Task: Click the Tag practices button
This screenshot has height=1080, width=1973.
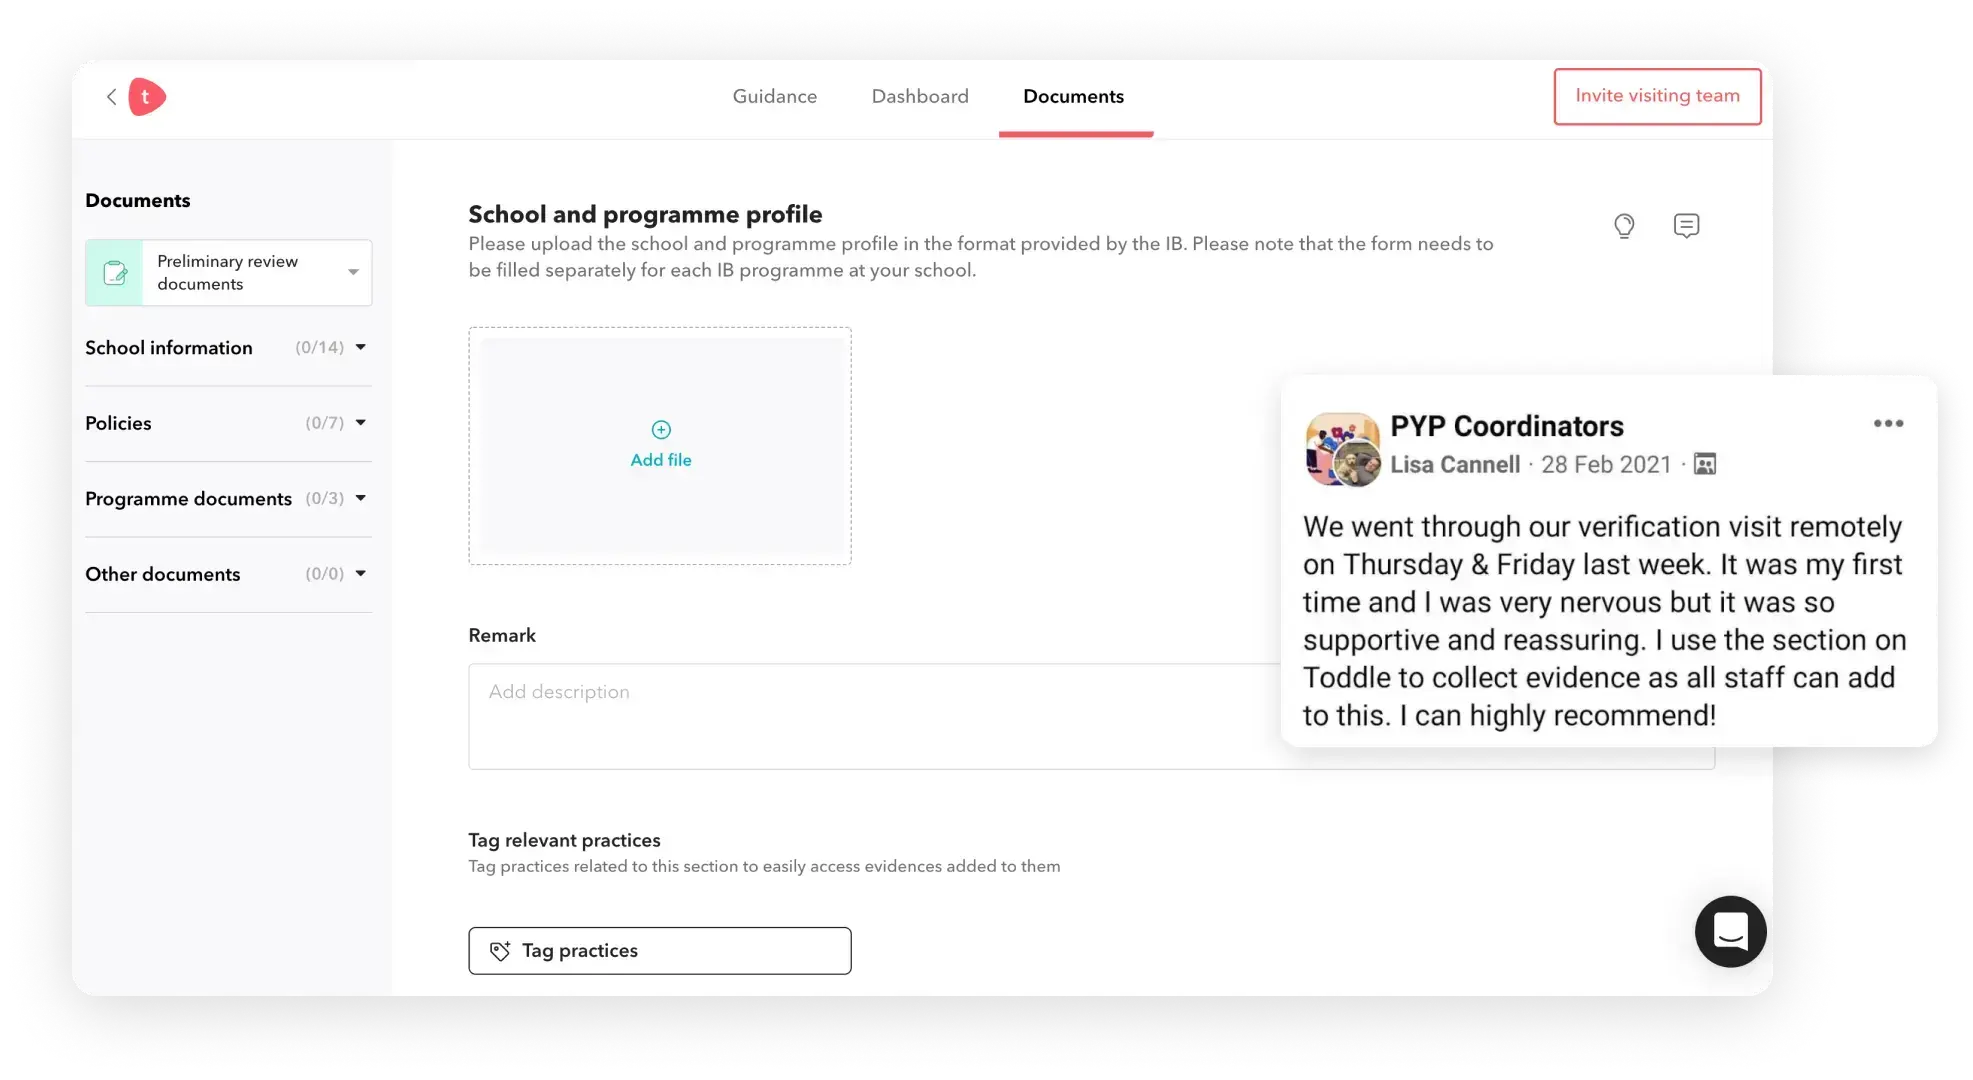Action: tap(659, 950)
